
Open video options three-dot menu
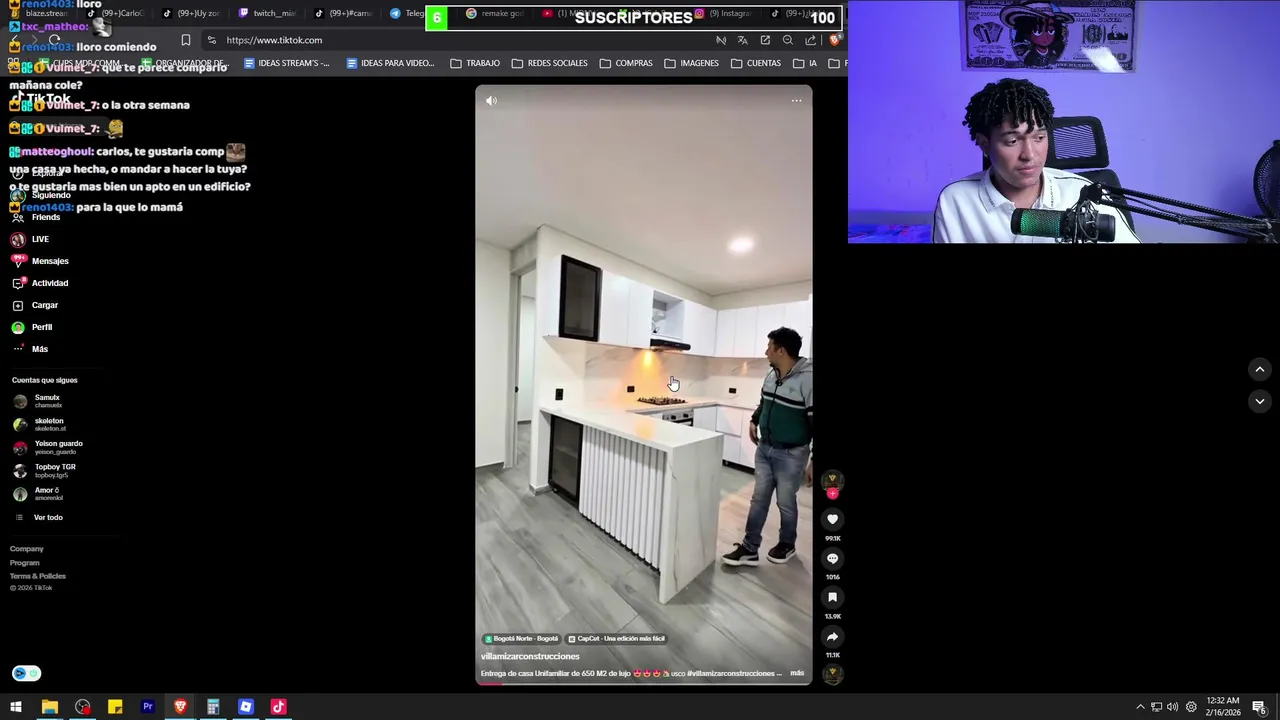coord(796,100)
